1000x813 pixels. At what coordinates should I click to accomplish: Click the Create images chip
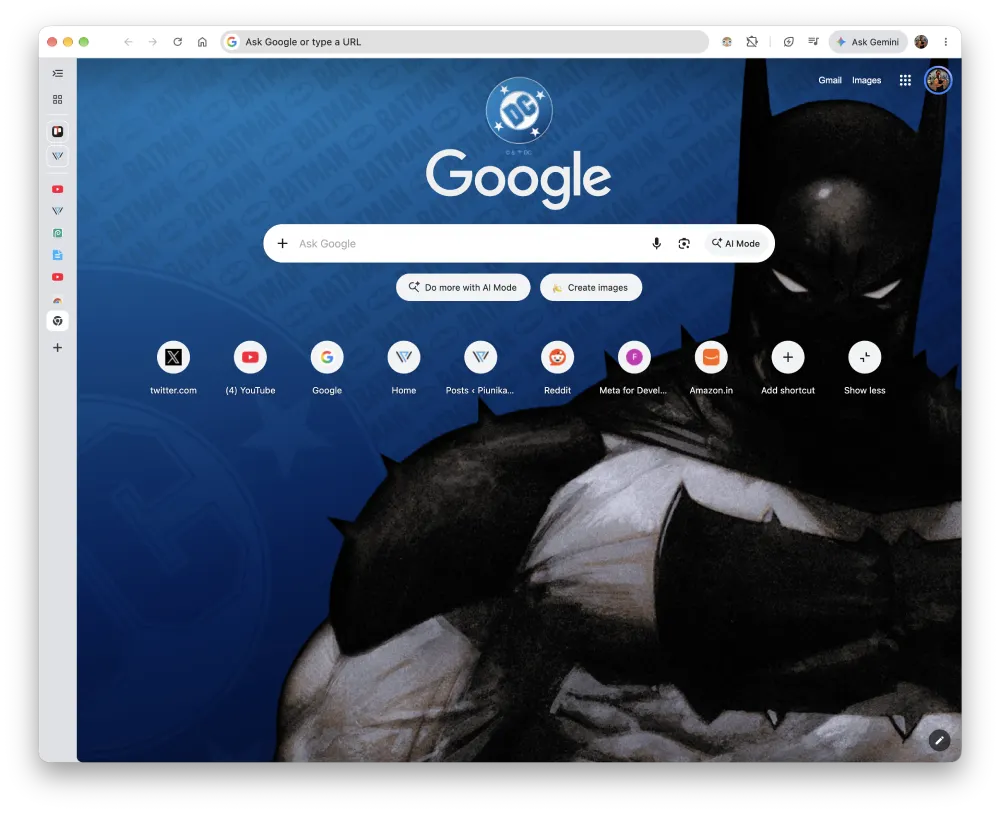coord(591,288)
